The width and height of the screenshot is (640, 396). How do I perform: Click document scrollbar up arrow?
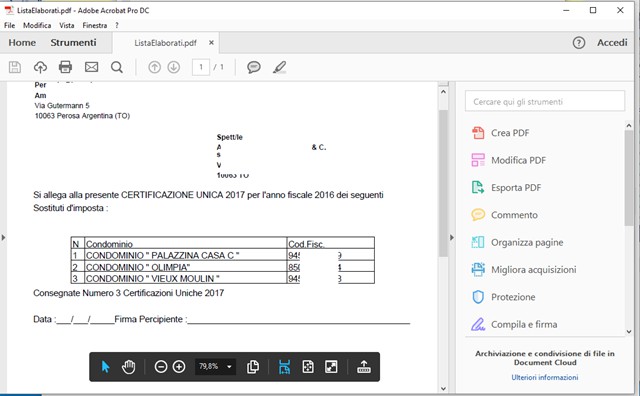pyautogui.click(x=443, y=92)
